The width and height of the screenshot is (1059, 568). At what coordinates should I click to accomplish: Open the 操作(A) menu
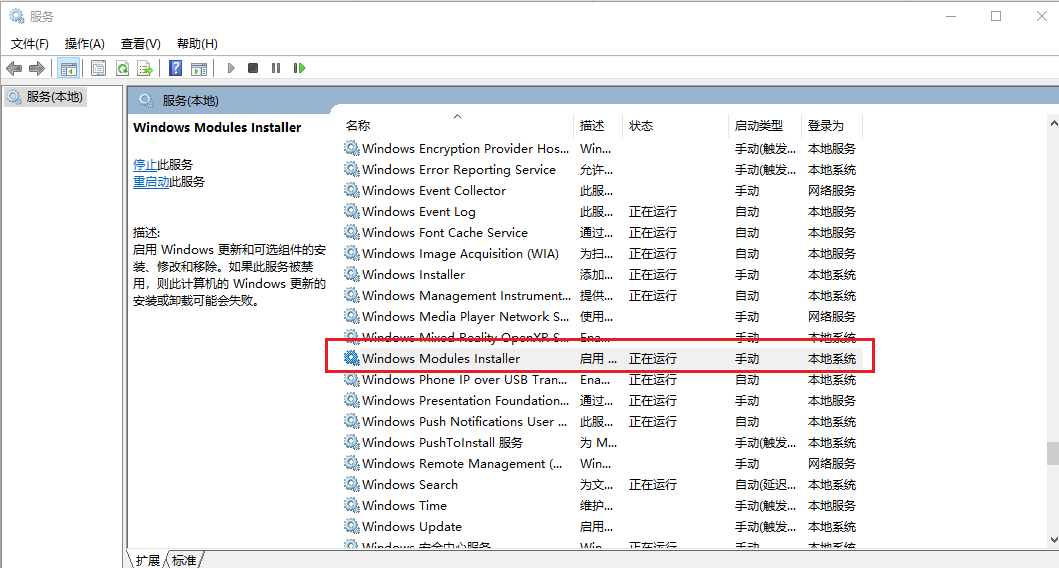[84, 44]
